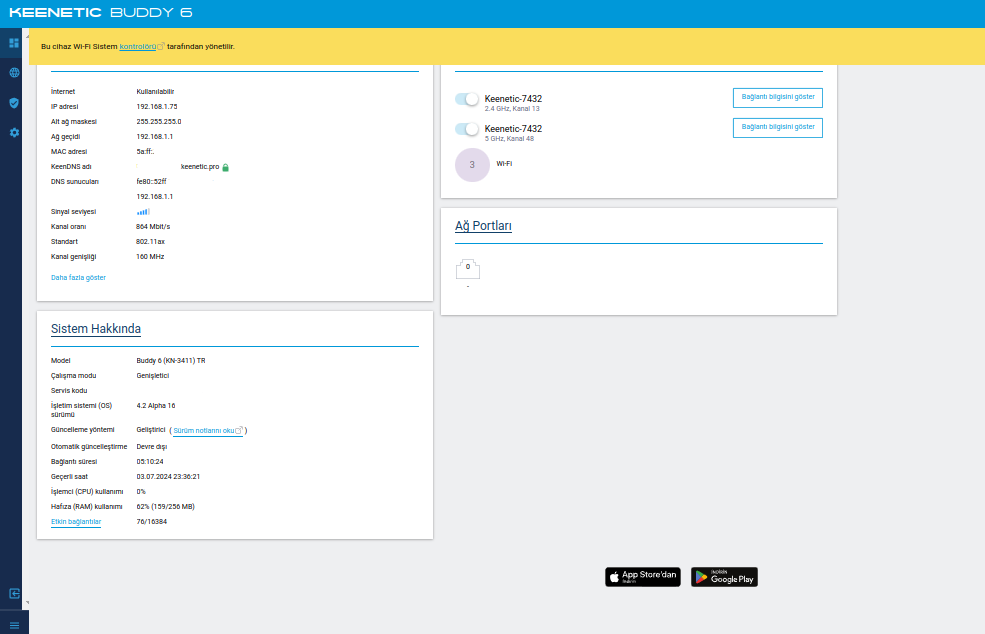Click the Wi-Fi clients circle showing 3
This screenshot has height=634, width=985.
point(472,165)
